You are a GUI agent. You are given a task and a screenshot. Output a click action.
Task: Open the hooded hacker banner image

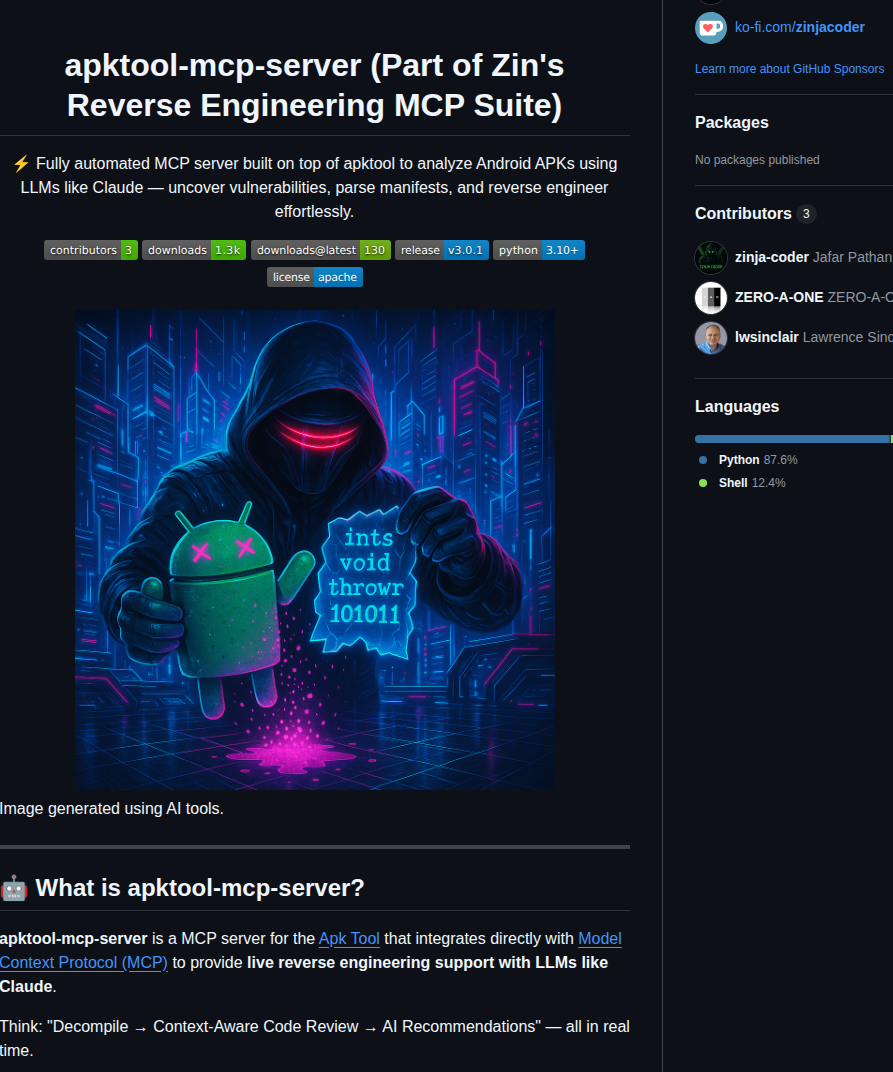315,550
